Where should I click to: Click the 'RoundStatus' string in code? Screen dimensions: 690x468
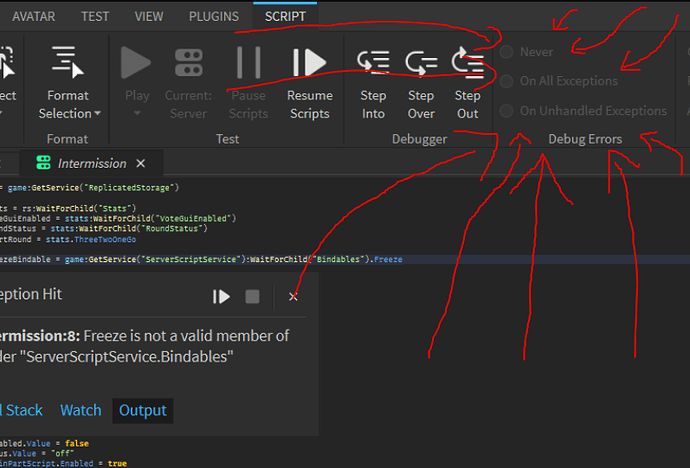(172, 228)
